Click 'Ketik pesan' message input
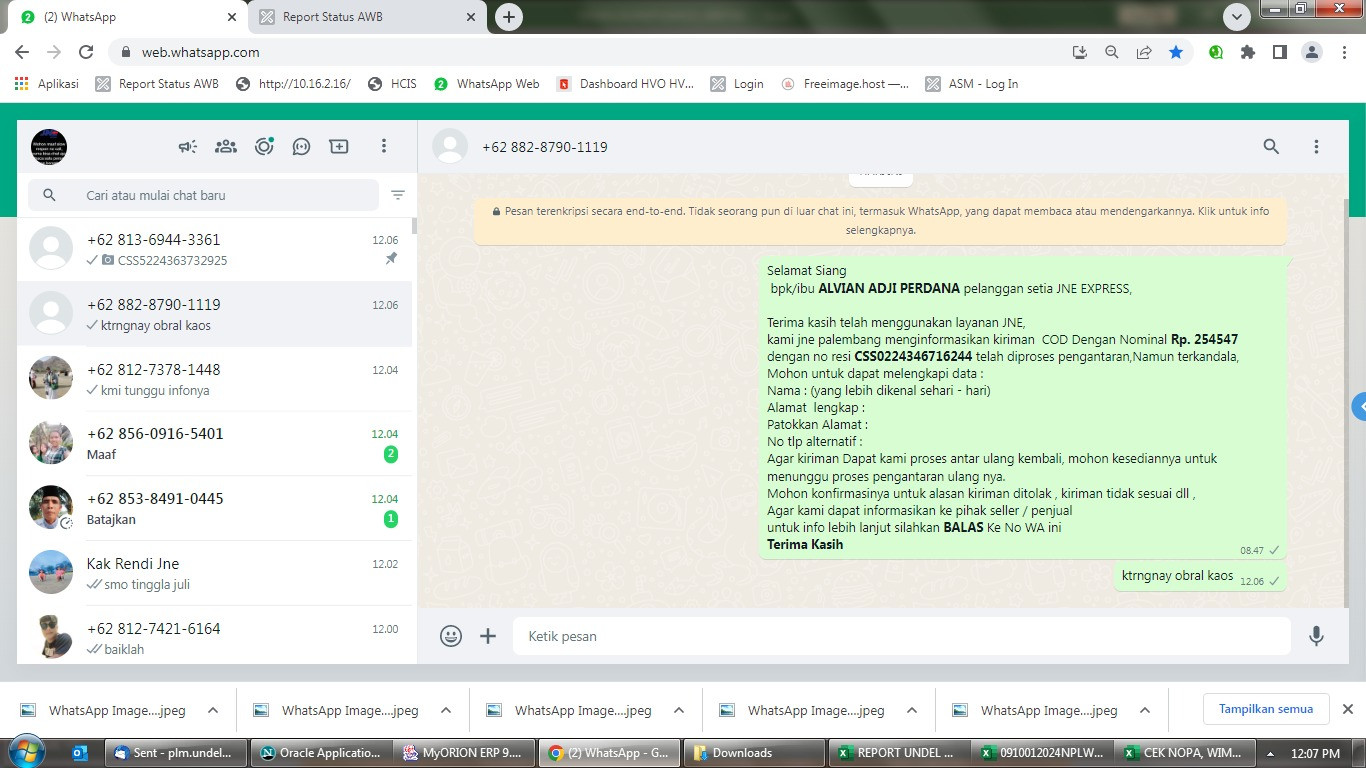The width and height of the screenshot is (1366, 768). [902, 636]
